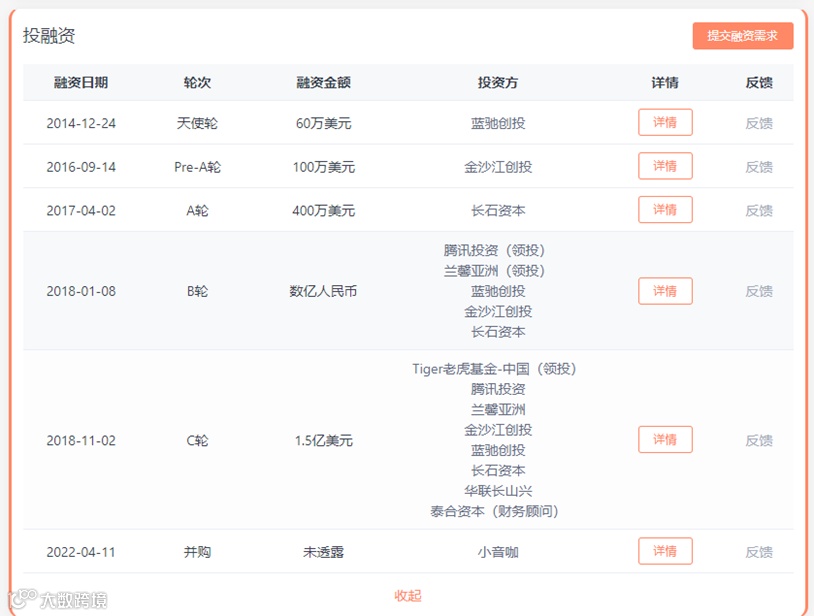Click the 详情 column header

[665, 83]
